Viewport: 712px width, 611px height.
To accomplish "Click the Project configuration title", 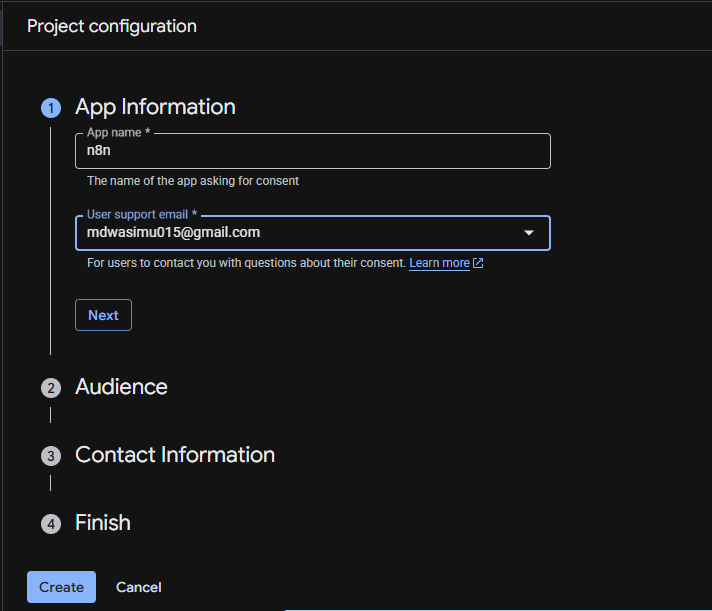I will (112, 26).
